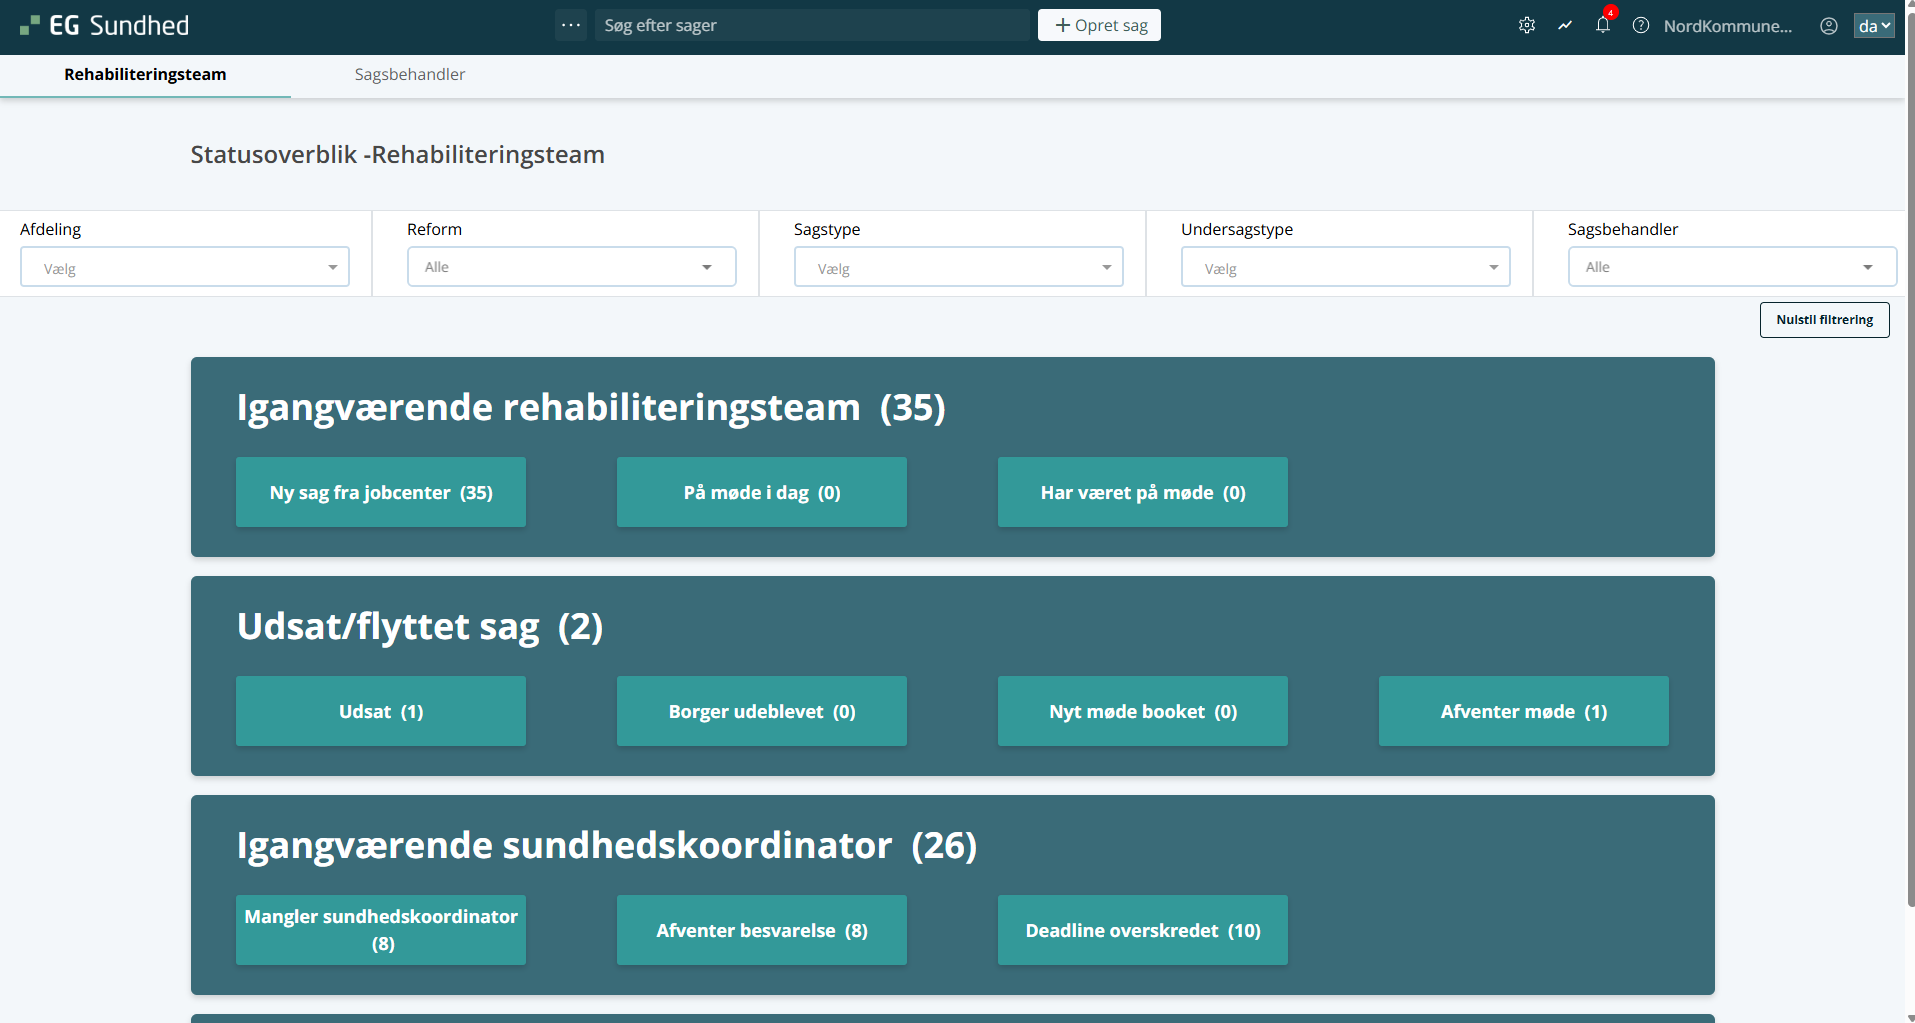
Task: Open the settings gear in the header
Action: click(1526, 26)
